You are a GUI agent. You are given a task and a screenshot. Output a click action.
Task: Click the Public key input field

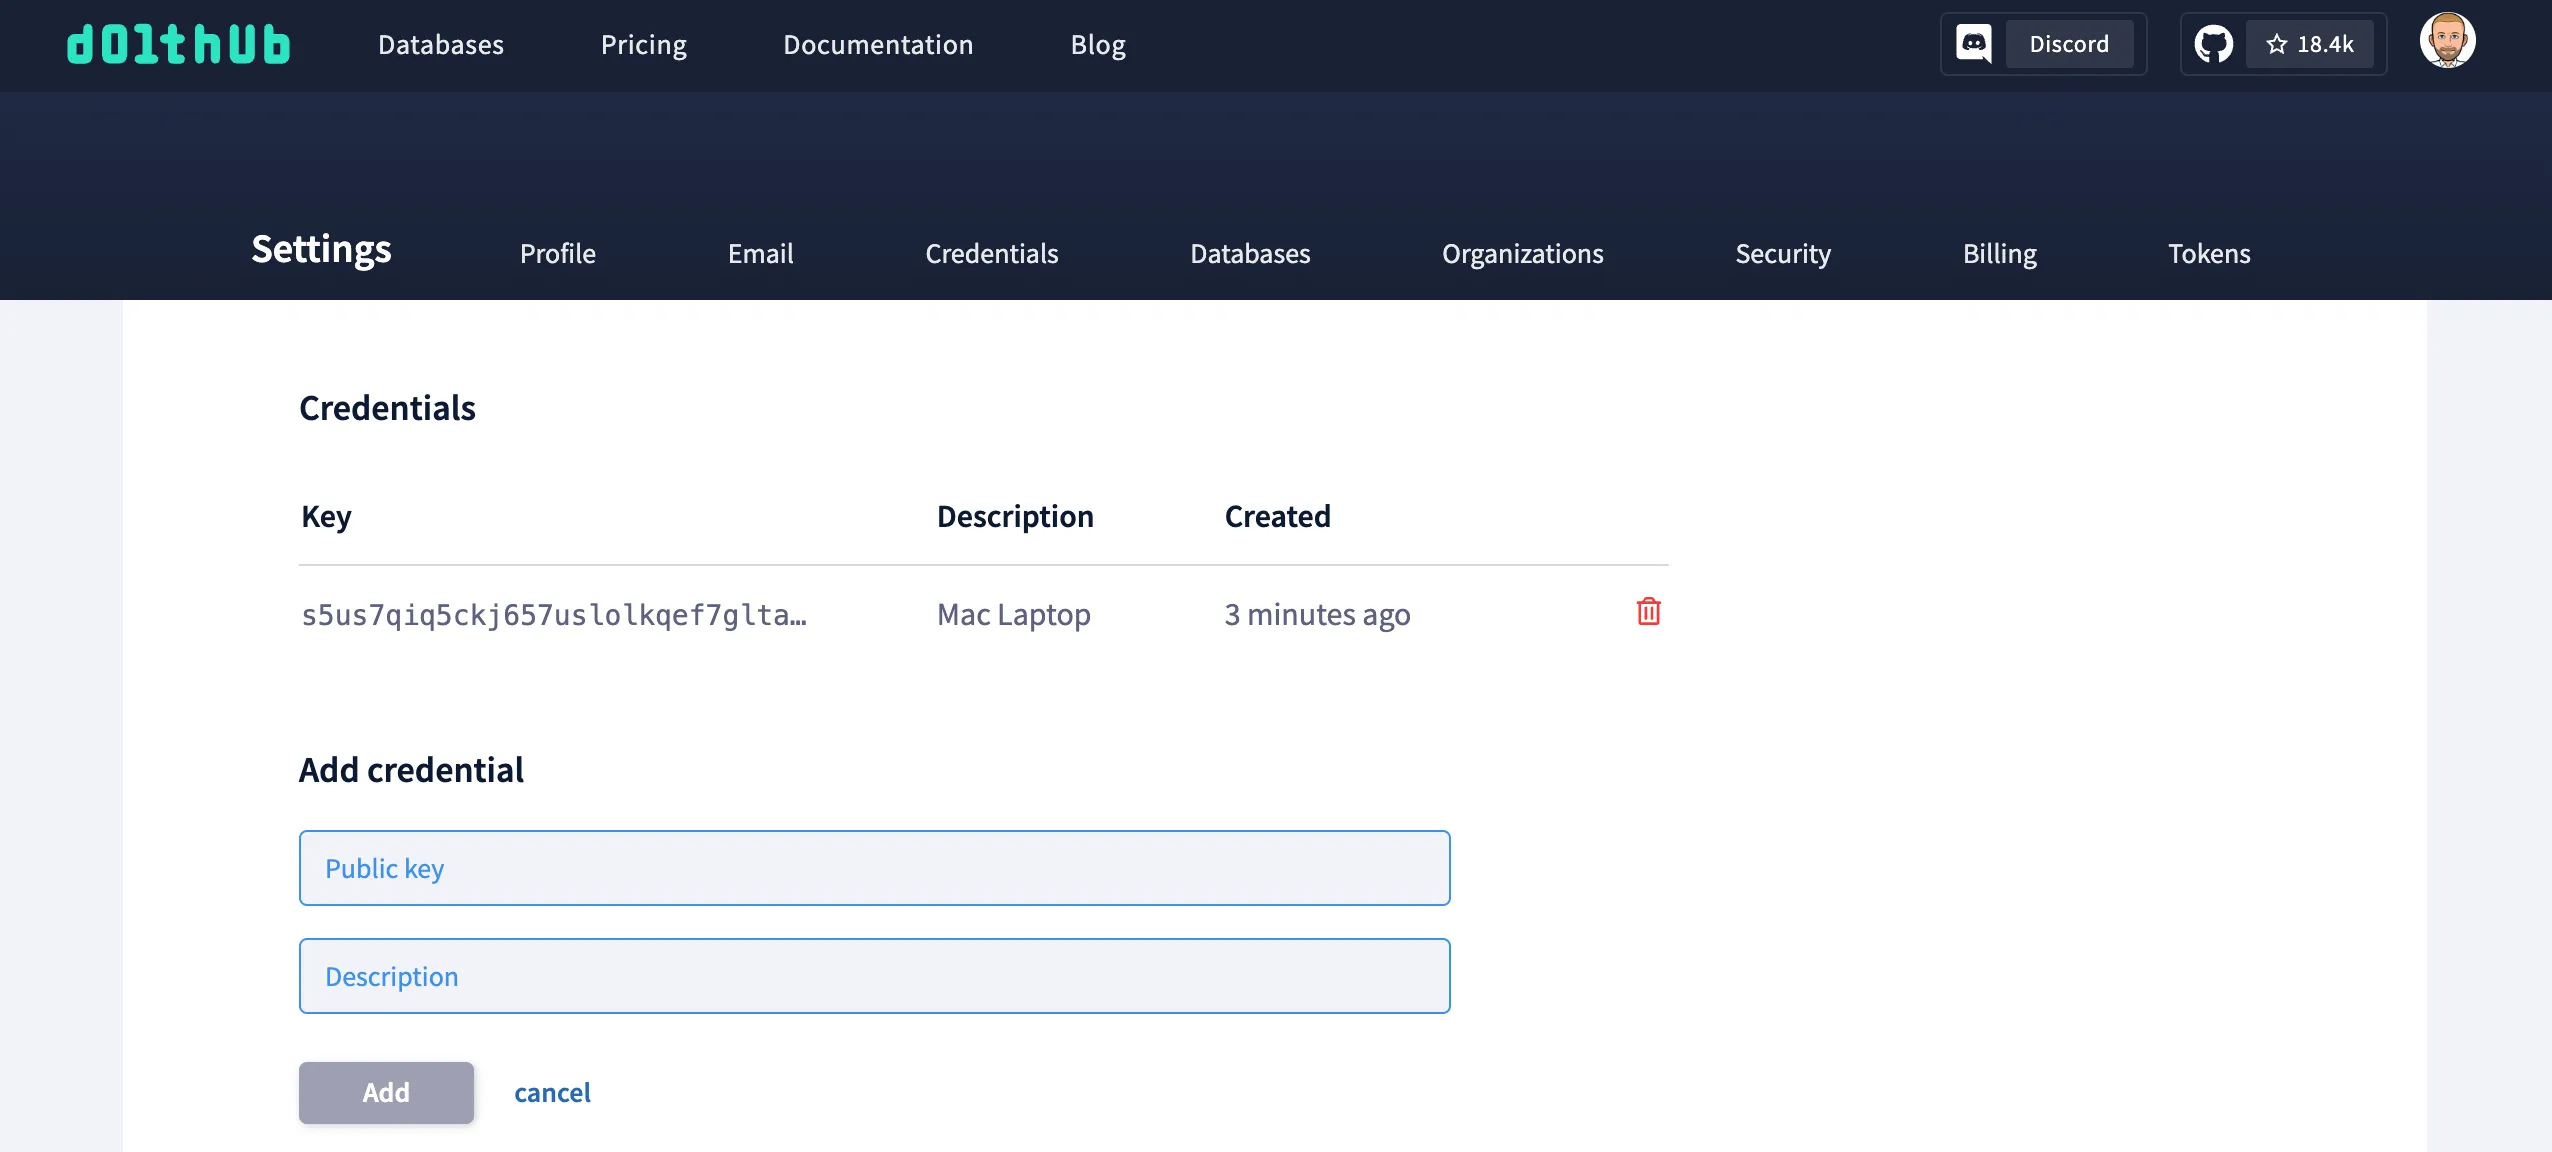[x=873, y=867]
